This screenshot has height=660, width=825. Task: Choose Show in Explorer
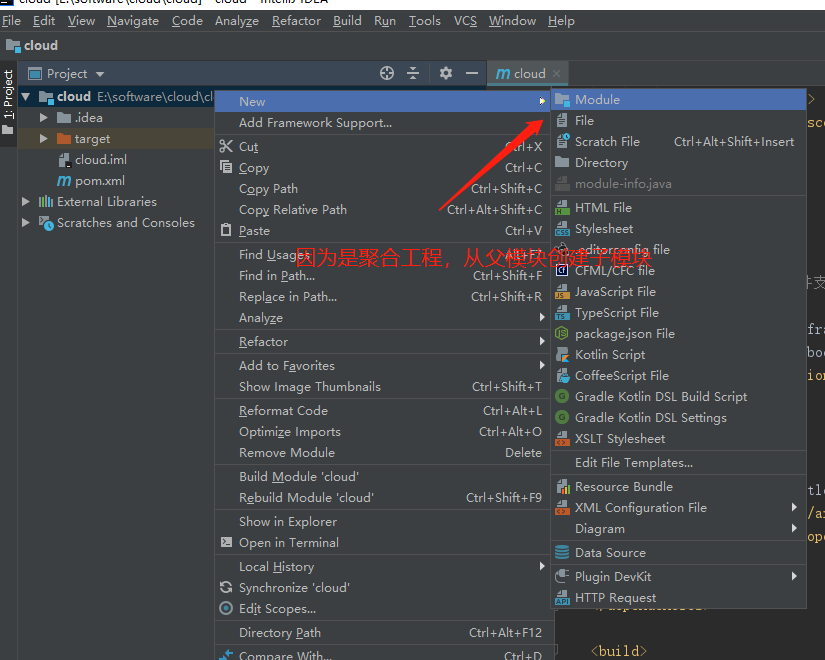tap(385, 522)
